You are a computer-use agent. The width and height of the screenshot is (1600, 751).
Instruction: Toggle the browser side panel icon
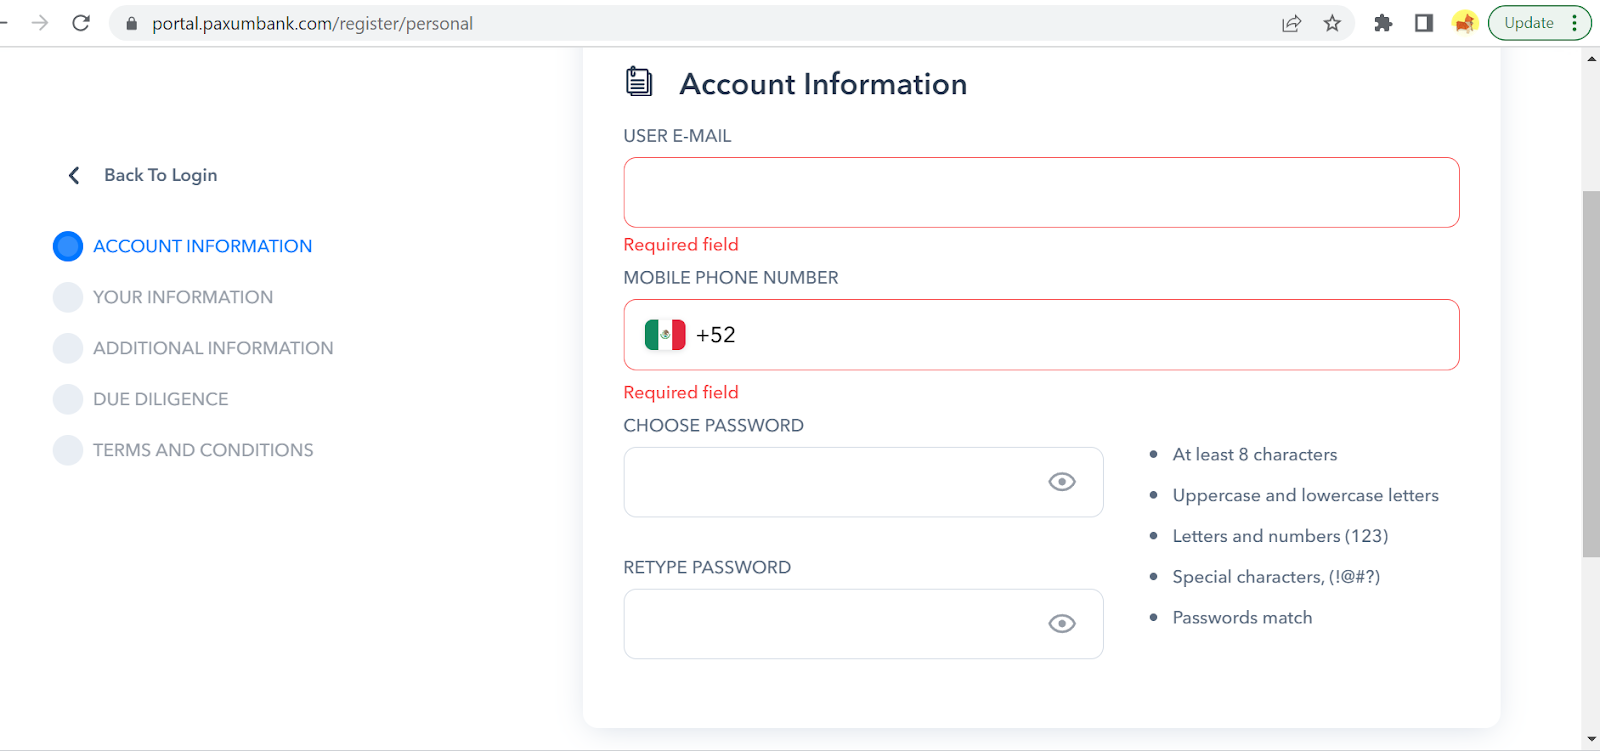1424,23
